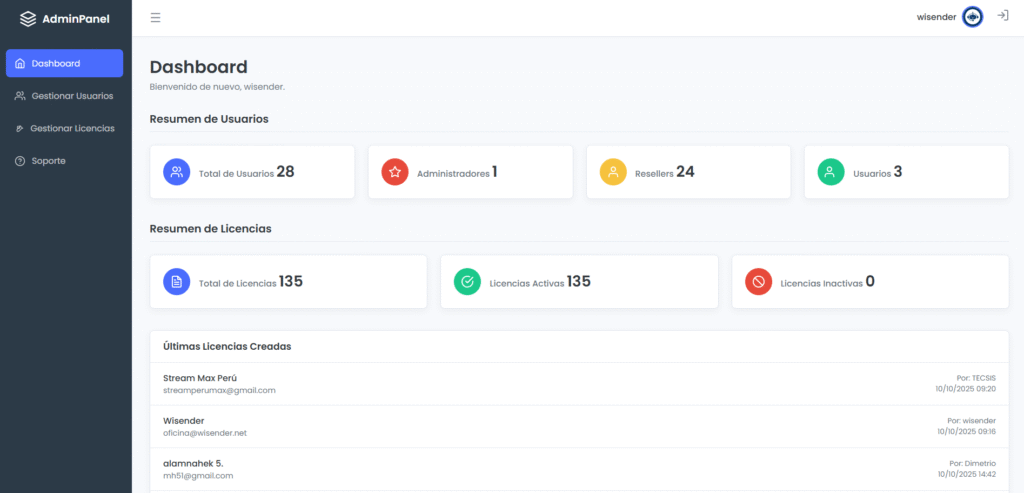Click the oficina@wisender.net email

pos(205,433)
